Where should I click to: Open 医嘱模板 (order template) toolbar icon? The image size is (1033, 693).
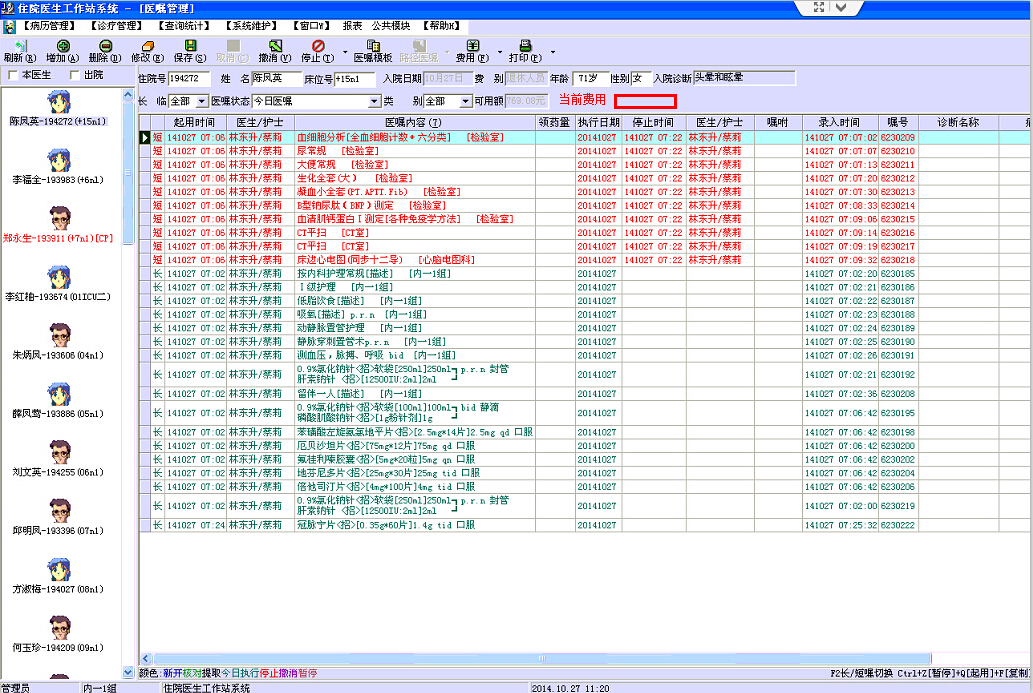tap(373, 45)
